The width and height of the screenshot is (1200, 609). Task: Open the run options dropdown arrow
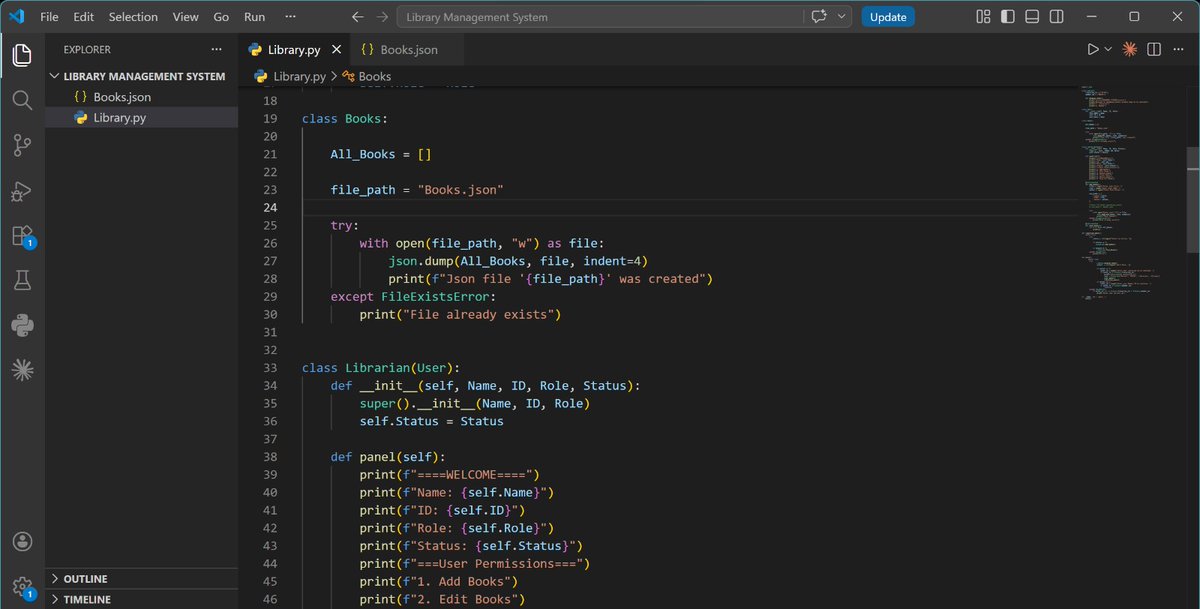point(1108,49)
